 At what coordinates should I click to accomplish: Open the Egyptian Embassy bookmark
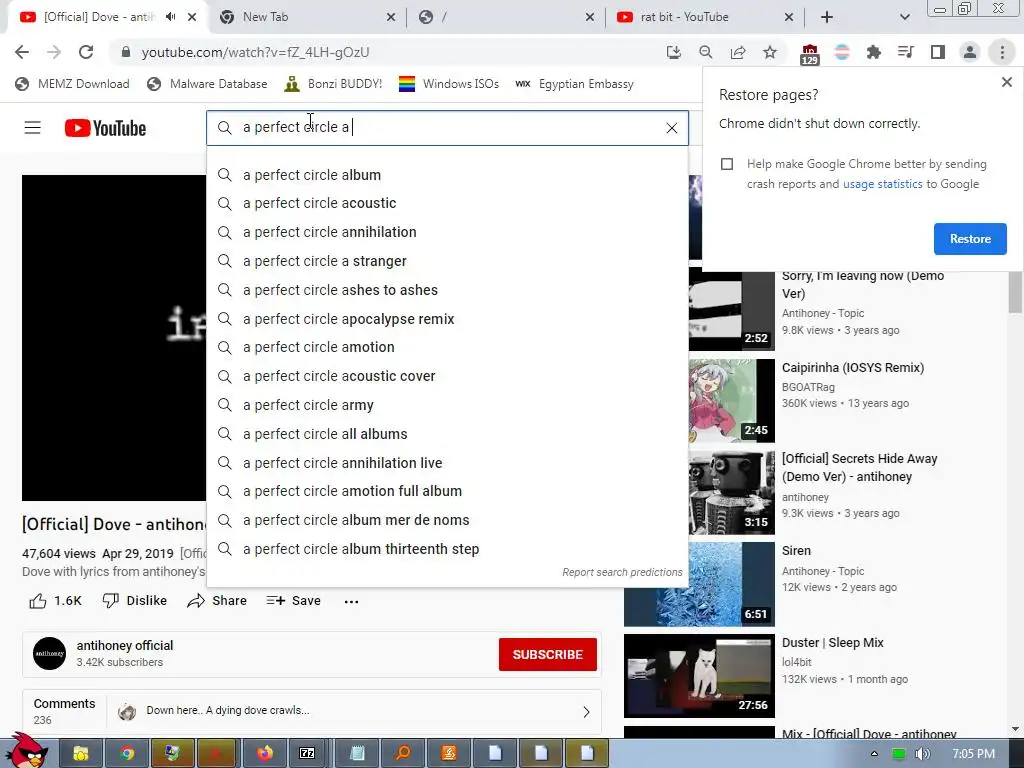pyautogui.click(x=574, y=84)
